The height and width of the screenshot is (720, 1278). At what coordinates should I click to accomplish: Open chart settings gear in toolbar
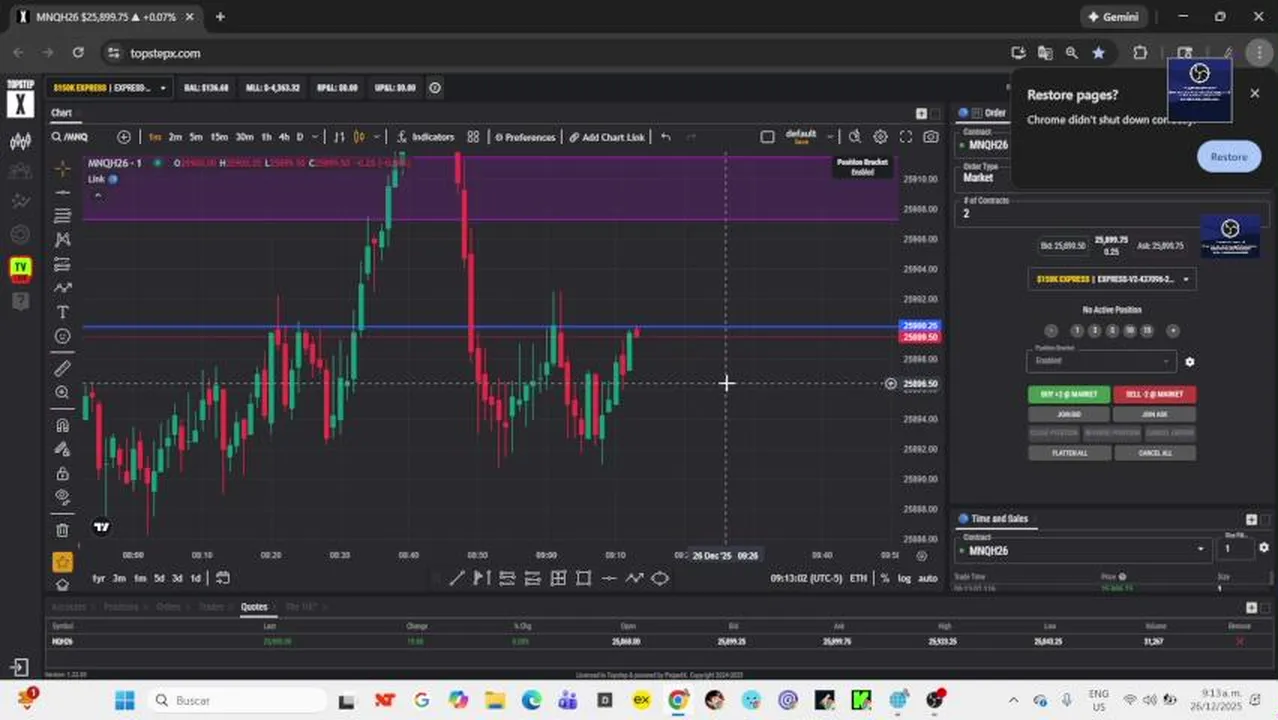point(880,137)
